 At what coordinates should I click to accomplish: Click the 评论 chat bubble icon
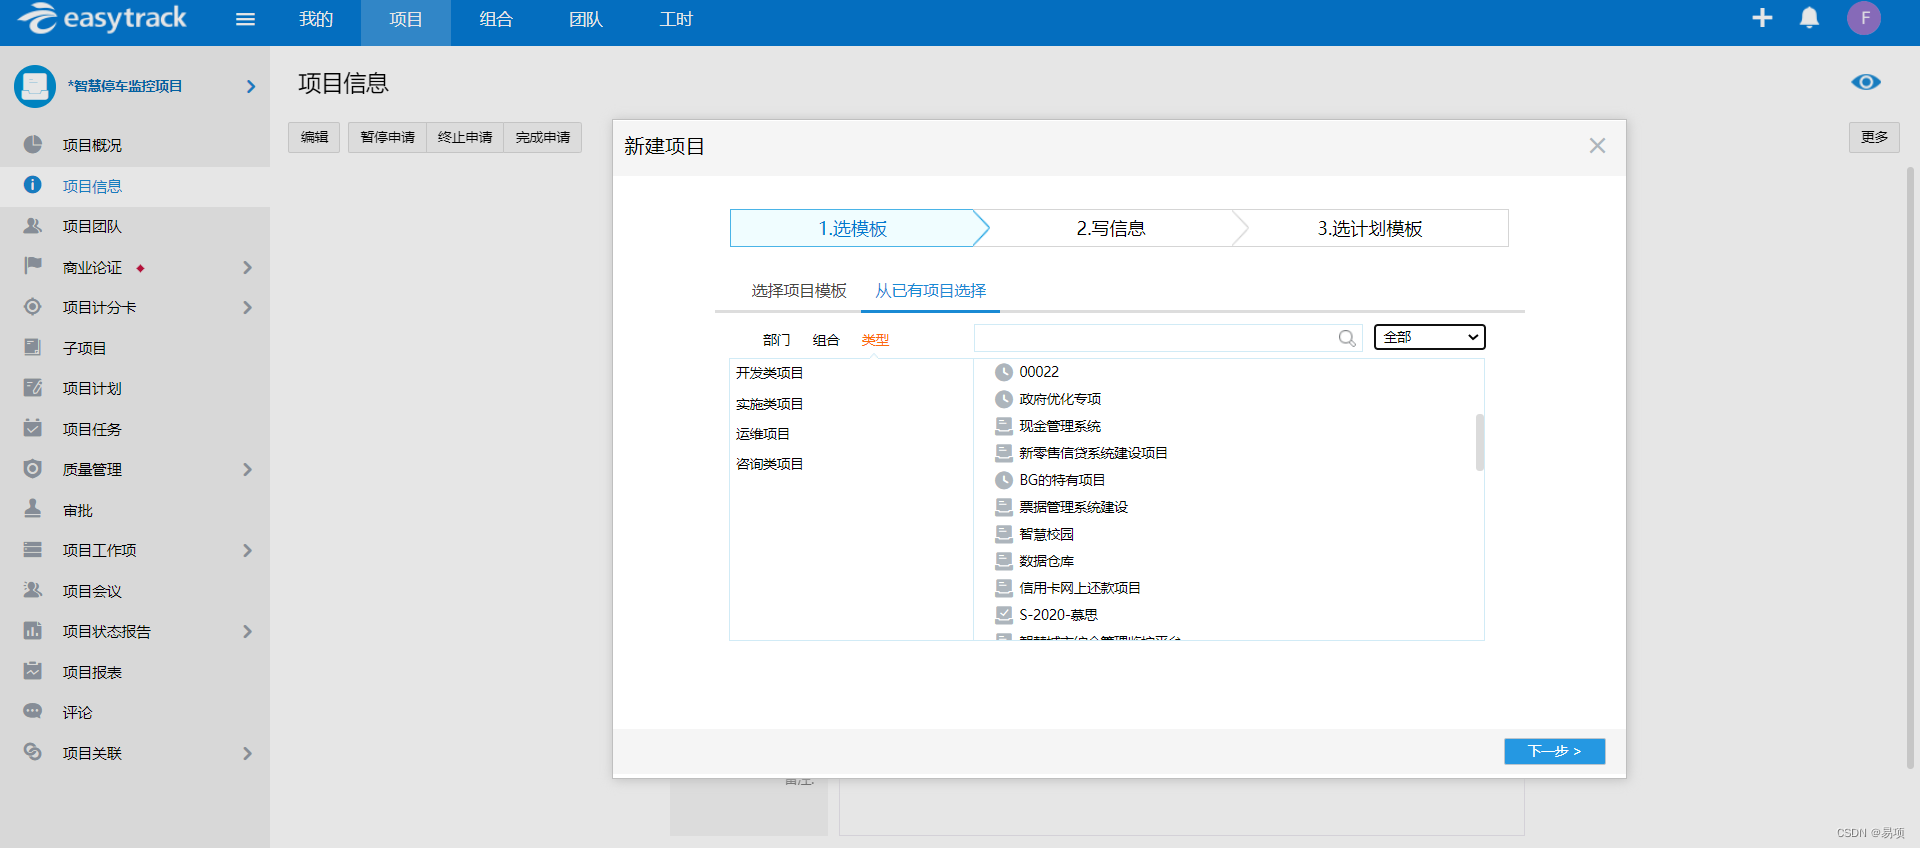coord(33,712)
